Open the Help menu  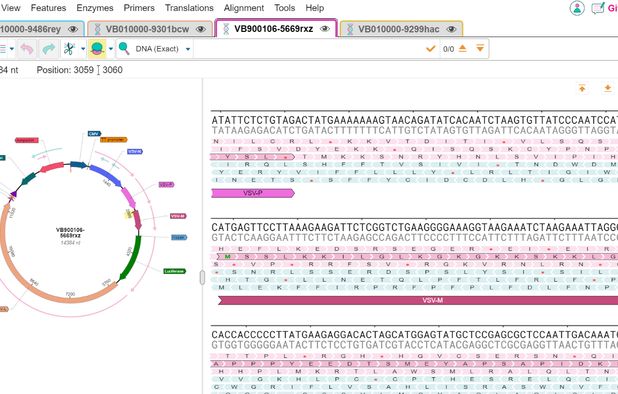[x=315, y=8]
